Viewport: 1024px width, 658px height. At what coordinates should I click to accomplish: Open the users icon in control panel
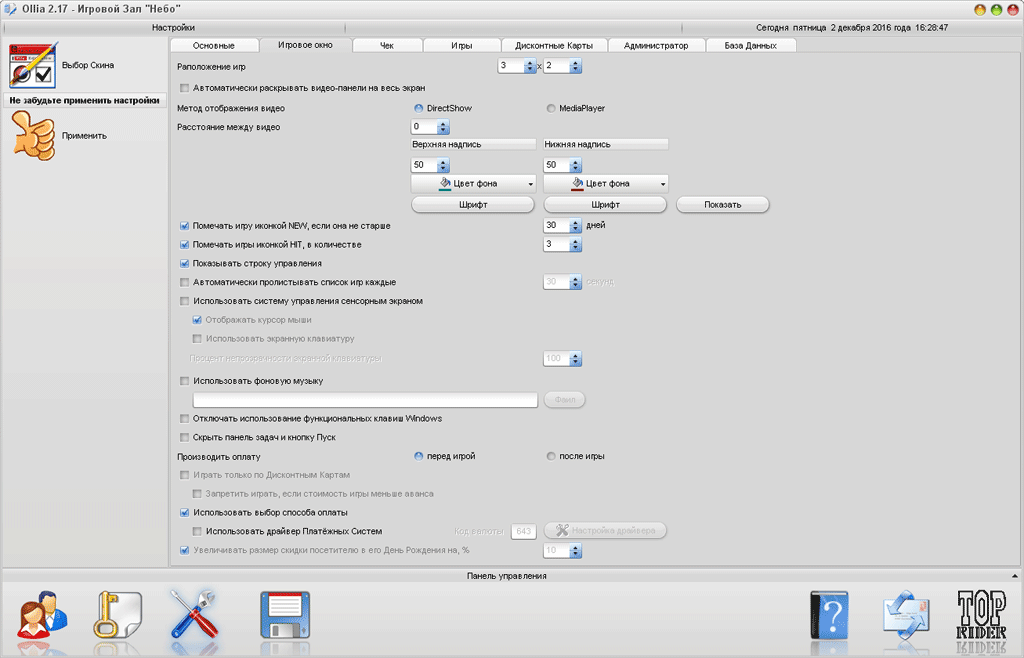click(42, 616)
